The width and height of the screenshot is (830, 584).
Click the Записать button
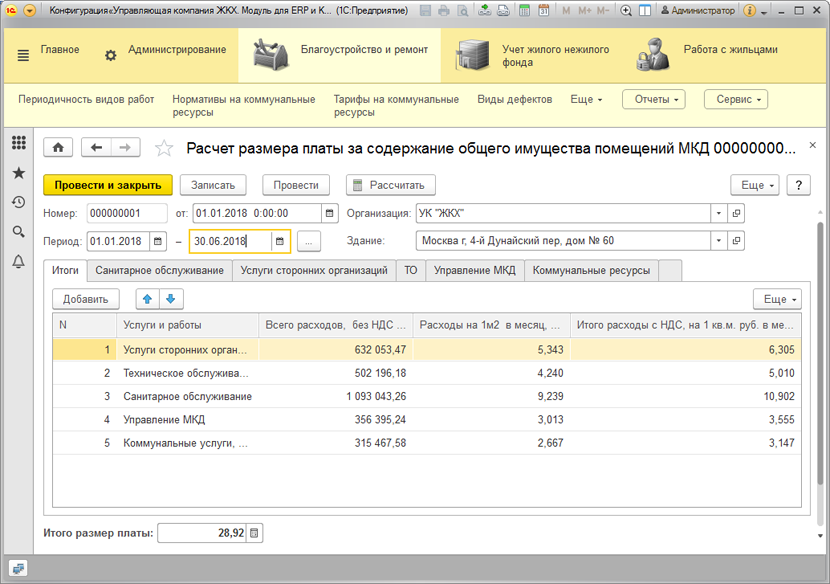(x=213, y=185)
